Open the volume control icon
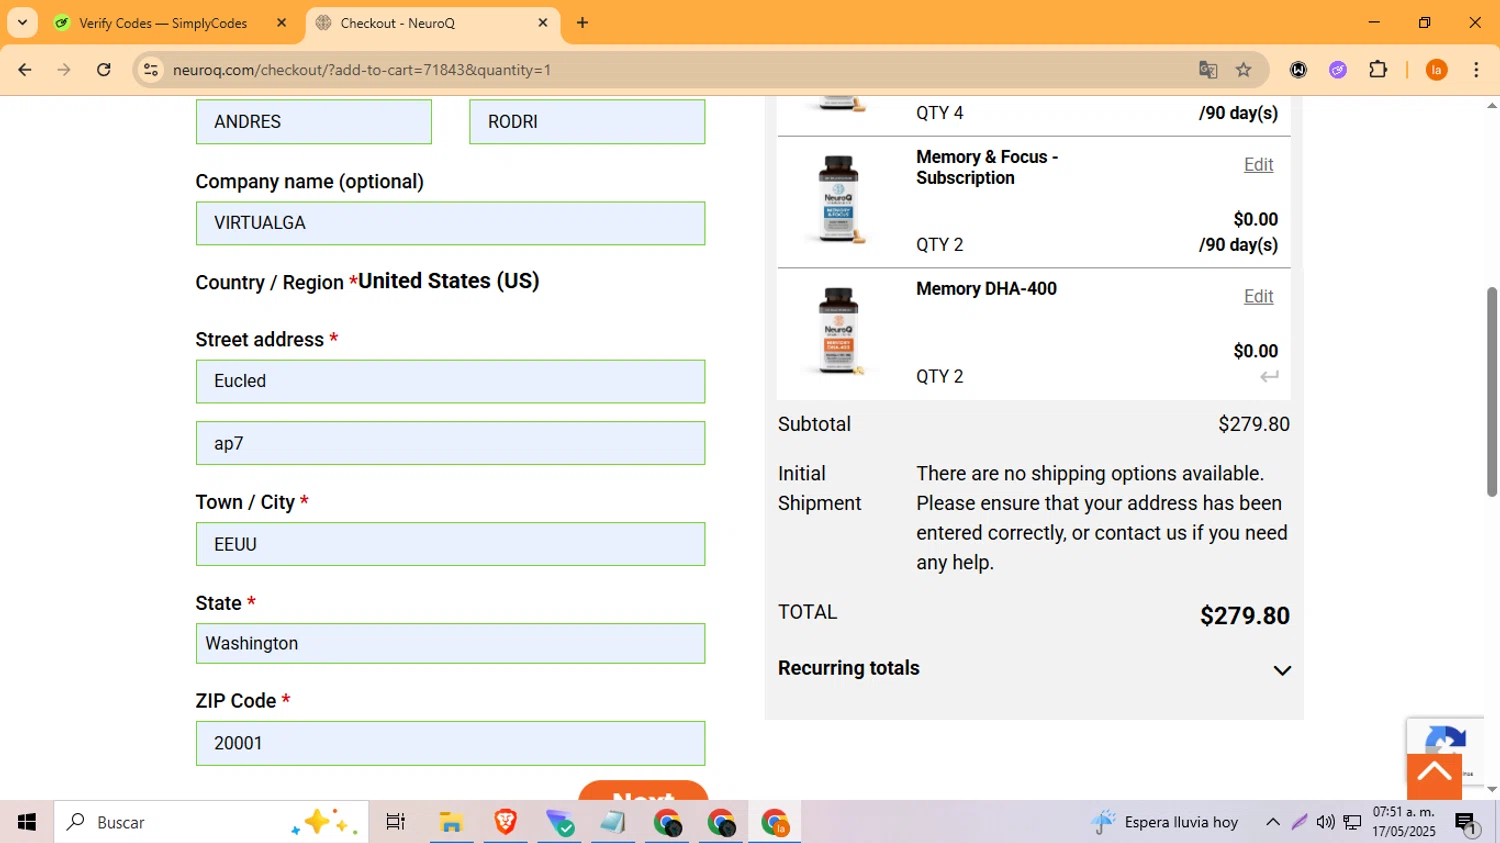This screenshot has width=1500, height=843. tap(1325, 822)
